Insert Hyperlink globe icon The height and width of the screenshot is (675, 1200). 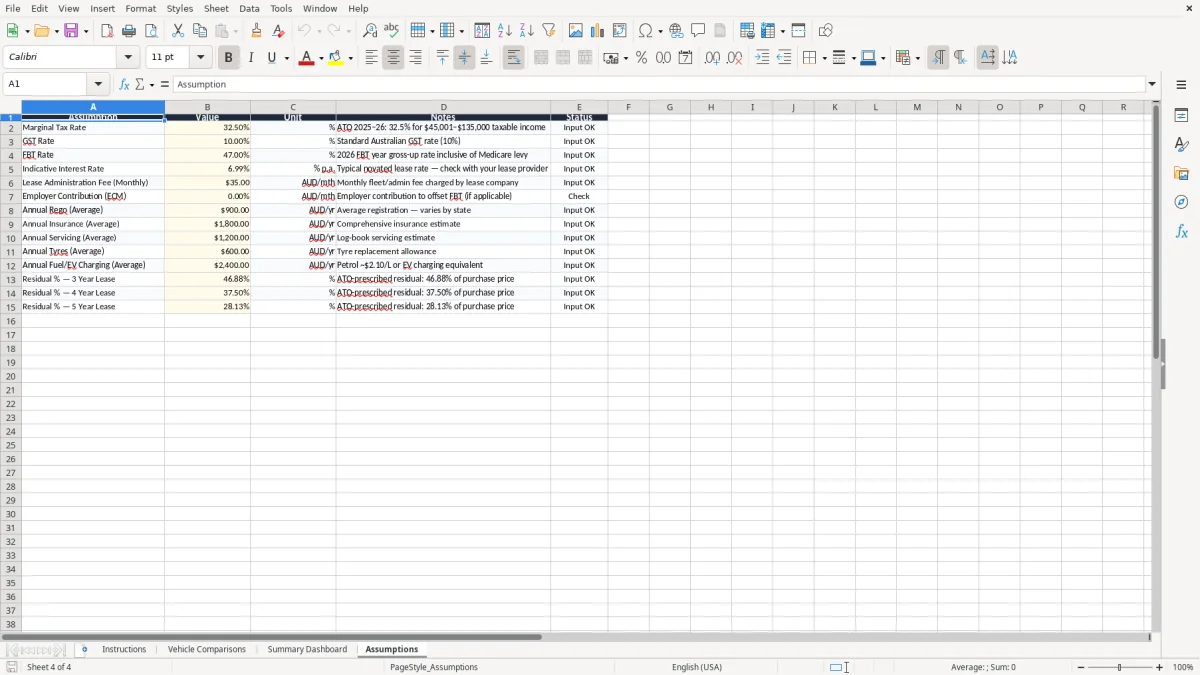click(676, 31)
